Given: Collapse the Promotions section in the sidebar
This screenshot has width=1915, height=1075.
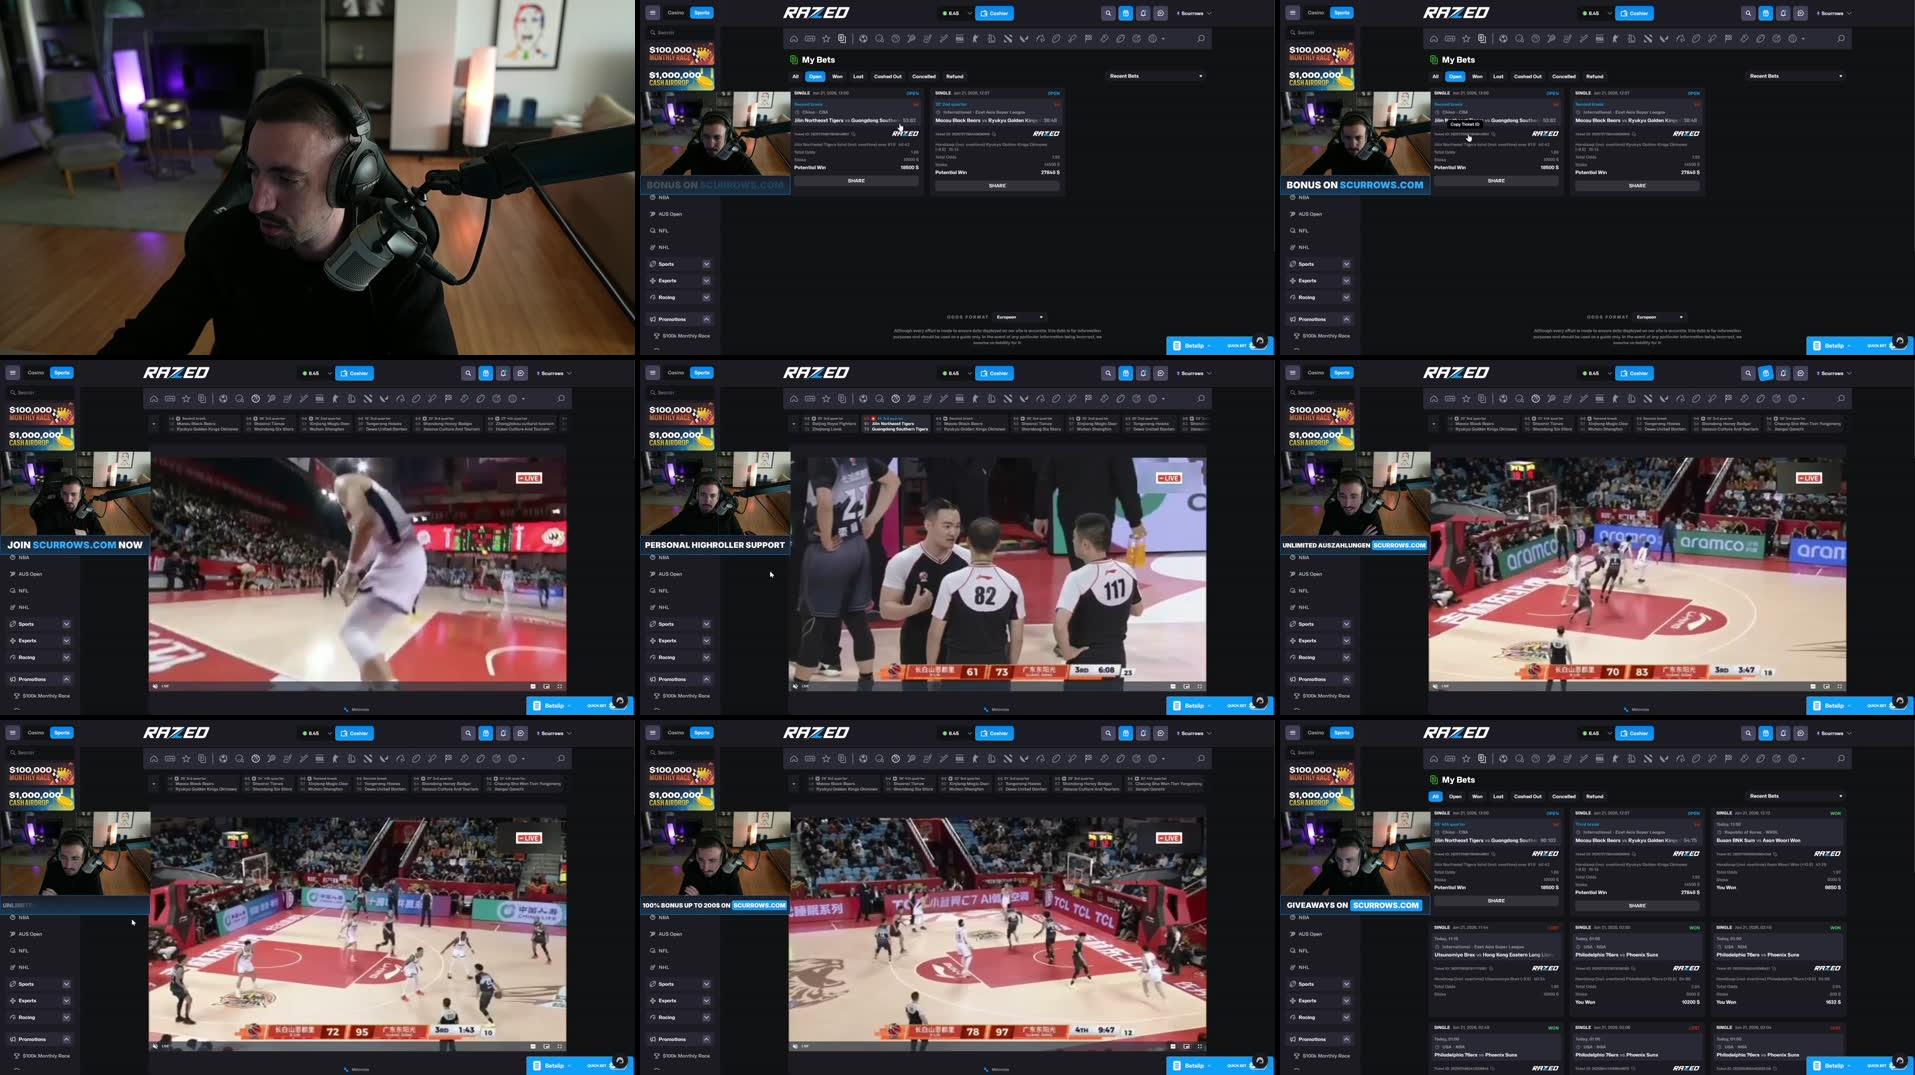Looking at the screenshot, I should [707, 318].
